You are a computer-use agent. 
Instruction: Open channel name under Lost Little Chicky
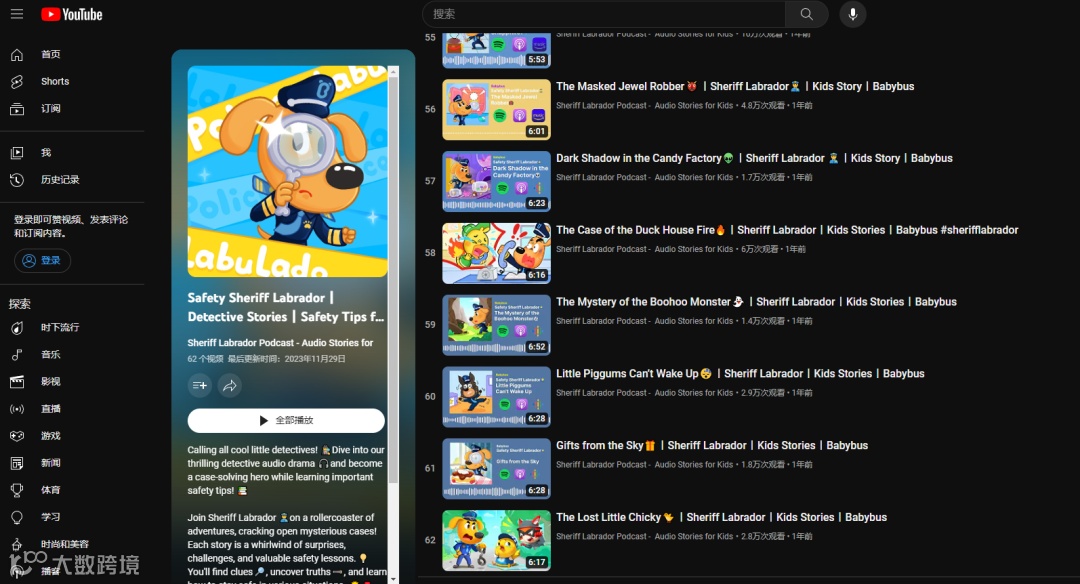(644, 536)
